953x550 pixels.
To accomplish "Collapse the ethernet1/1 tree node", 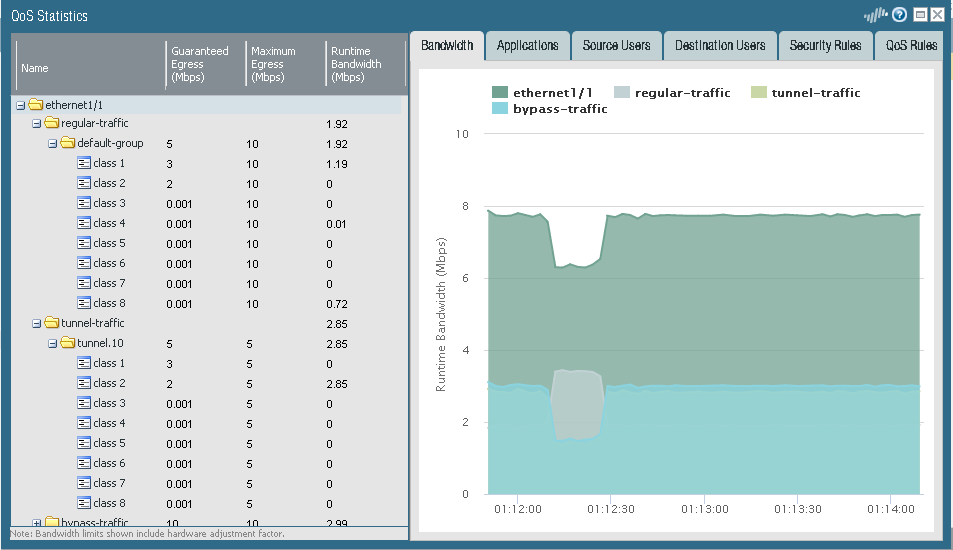I will pyautogui.click(x=21, y=105).
